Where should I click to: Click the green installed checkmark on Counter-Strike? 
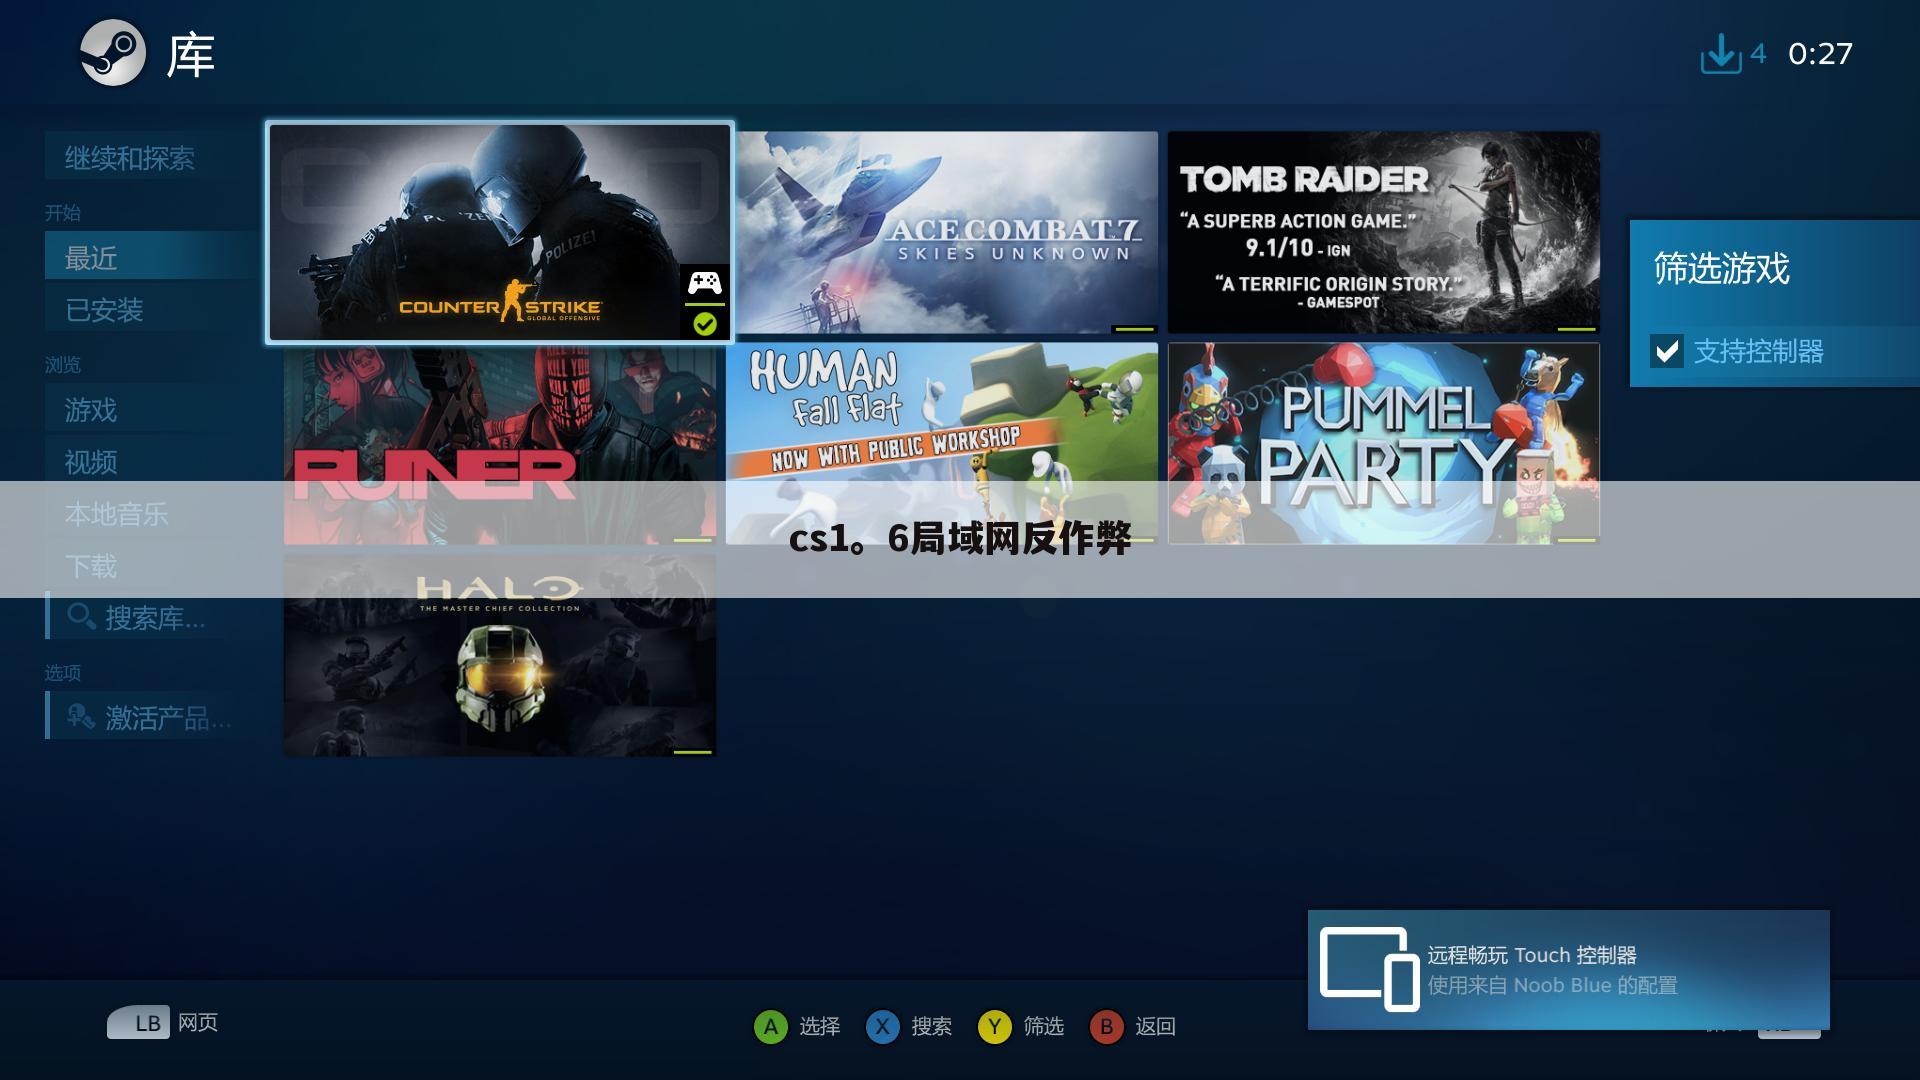[705, 324]
